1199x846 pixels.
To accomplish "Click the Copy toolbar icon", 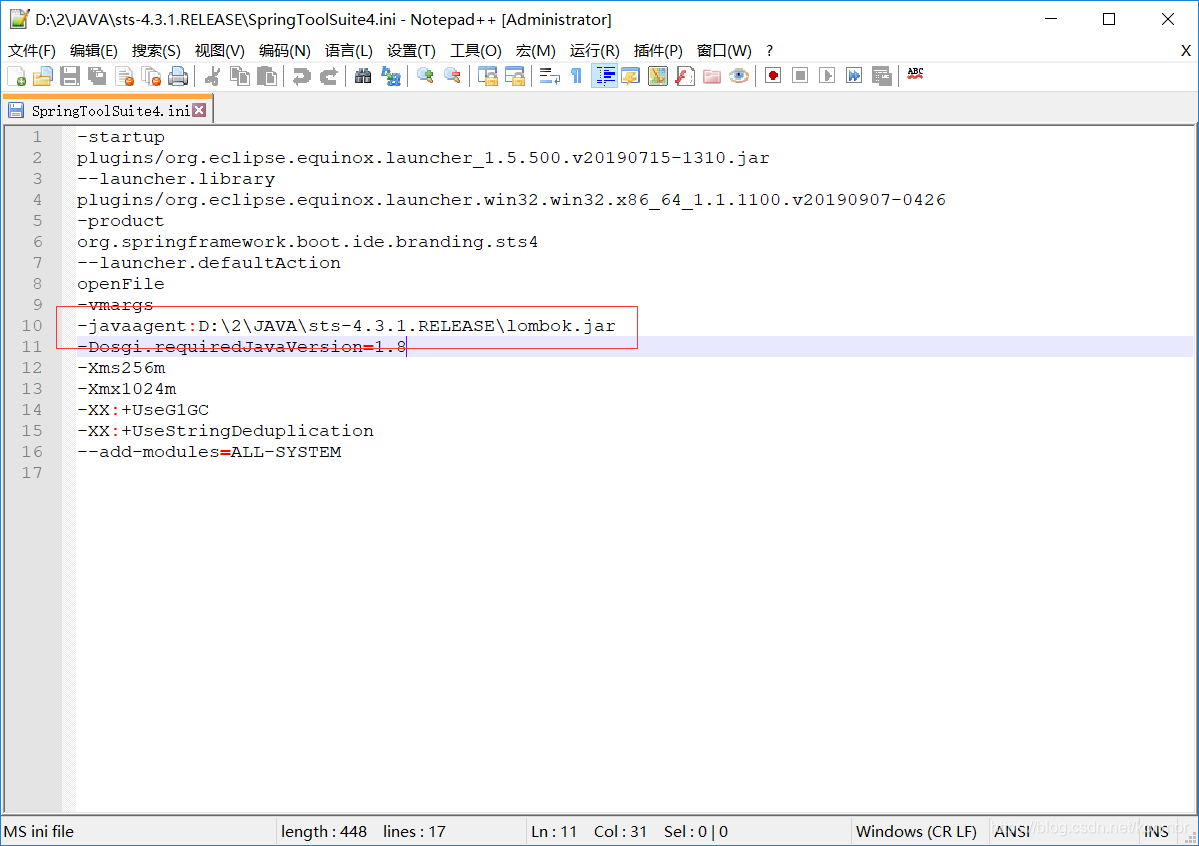I will coord(240,76).
